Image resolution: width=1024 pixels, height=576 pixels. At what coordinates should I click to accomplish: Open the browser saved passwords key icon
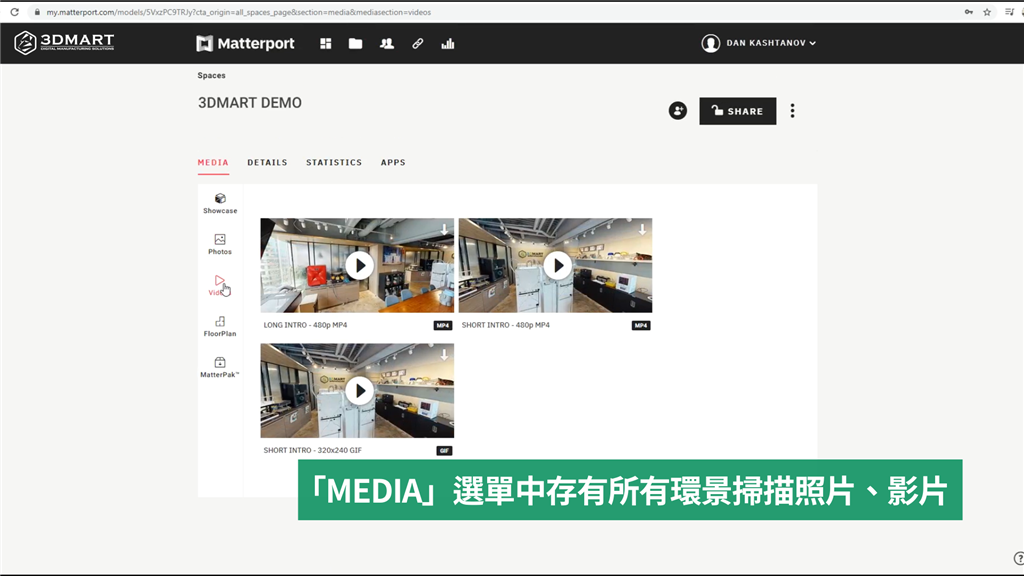tap(968, 12)
